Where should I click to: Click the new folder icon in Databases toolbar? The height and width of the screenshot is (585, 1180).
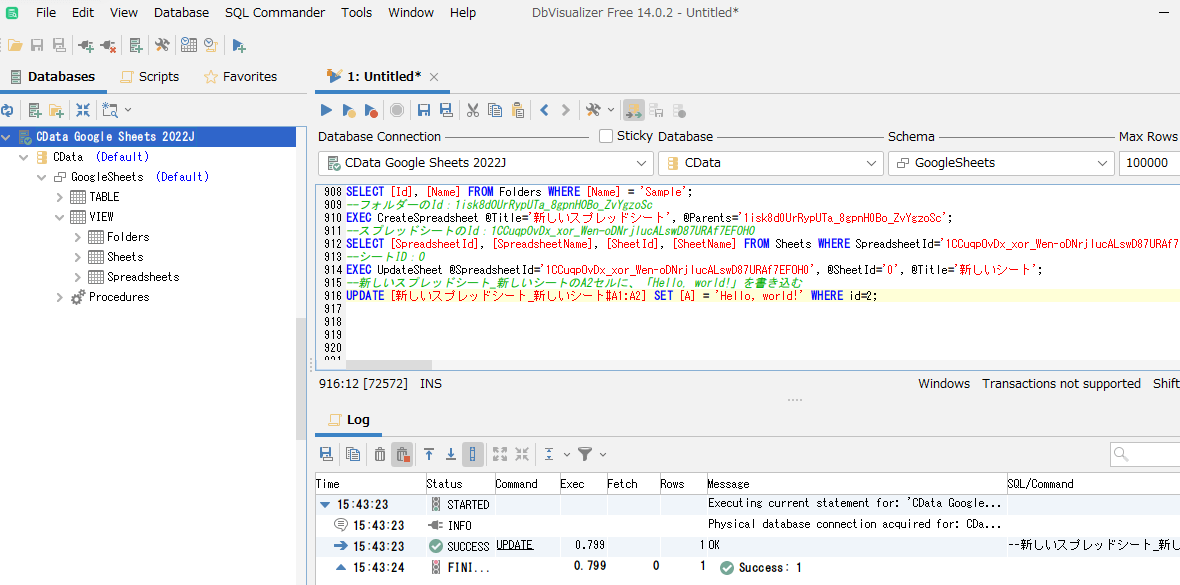tap(56, 110)
